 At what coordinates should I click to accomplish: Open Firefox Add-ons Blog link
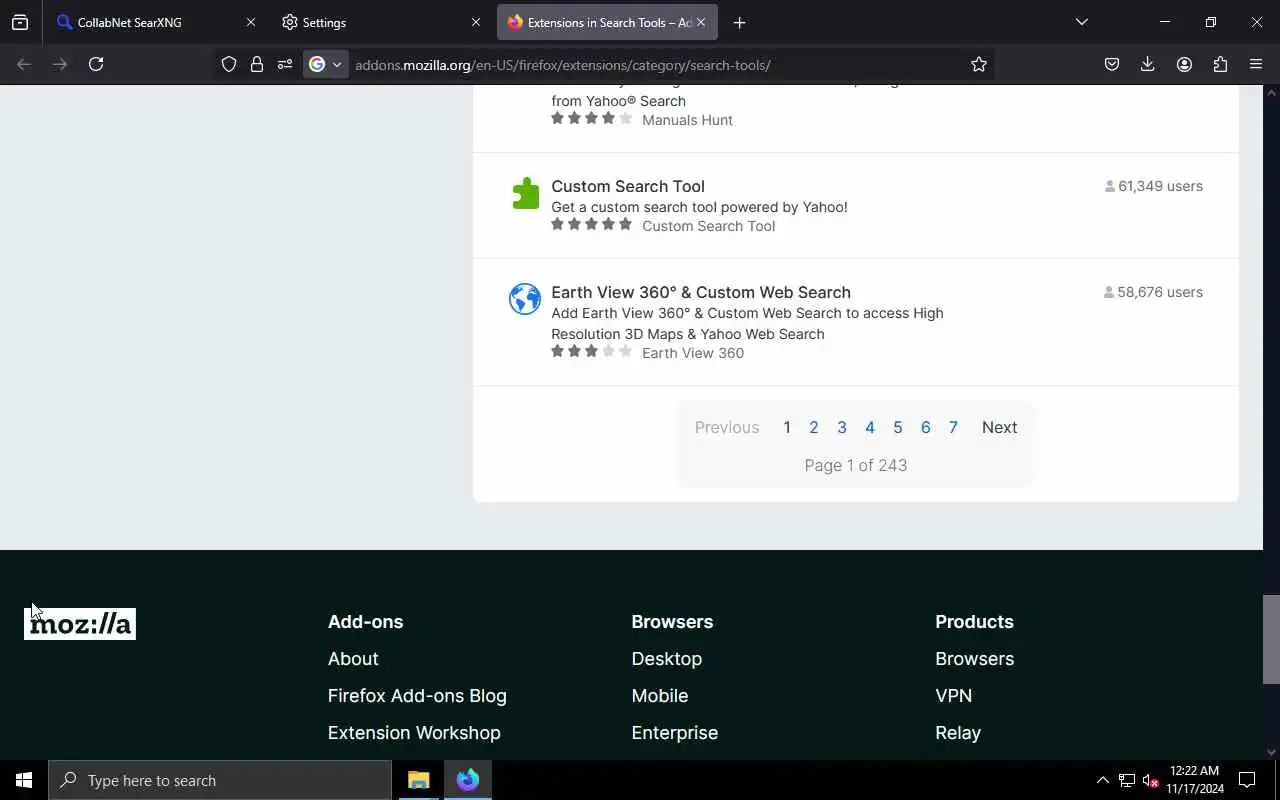tap(417, 696)
